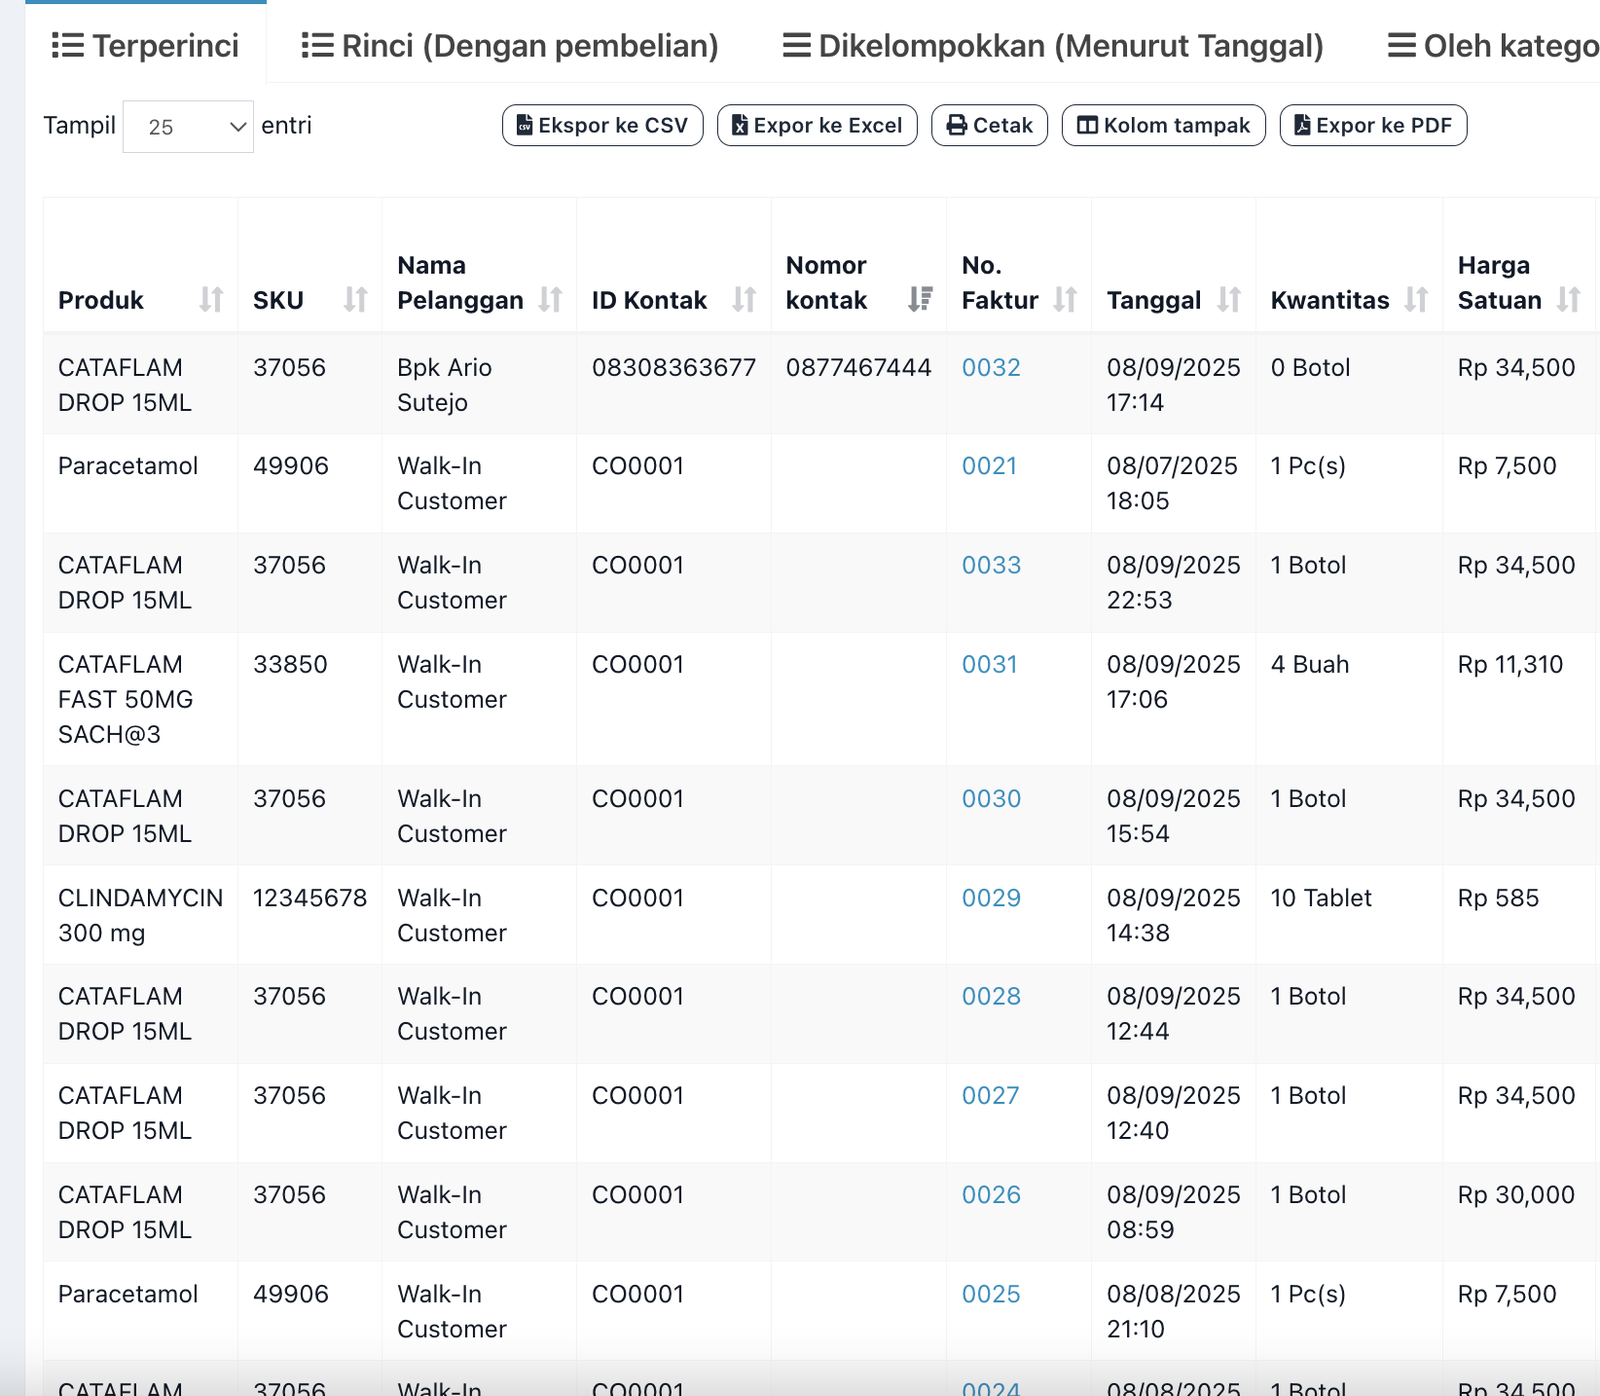Screen dimensions: 1600x1396
Task: Open invoice link 0032
Action: [x=991, y=368]
